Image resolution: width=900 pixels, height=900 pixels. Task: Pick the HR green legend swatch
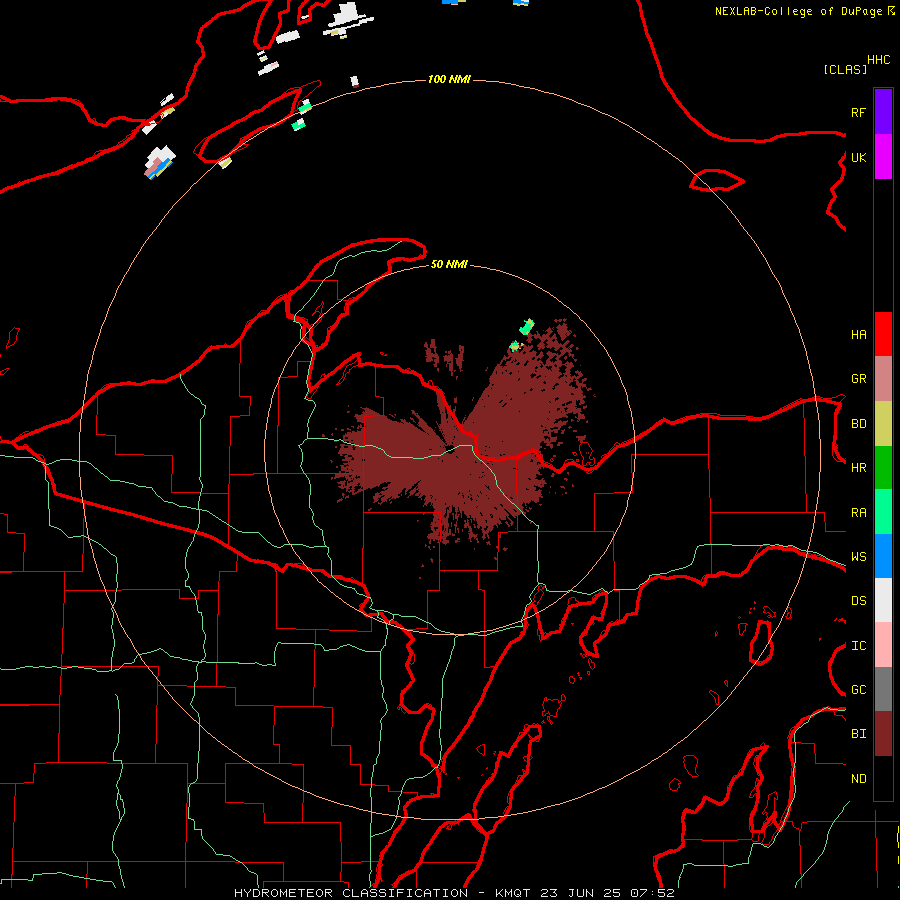[x=883, y=468]
